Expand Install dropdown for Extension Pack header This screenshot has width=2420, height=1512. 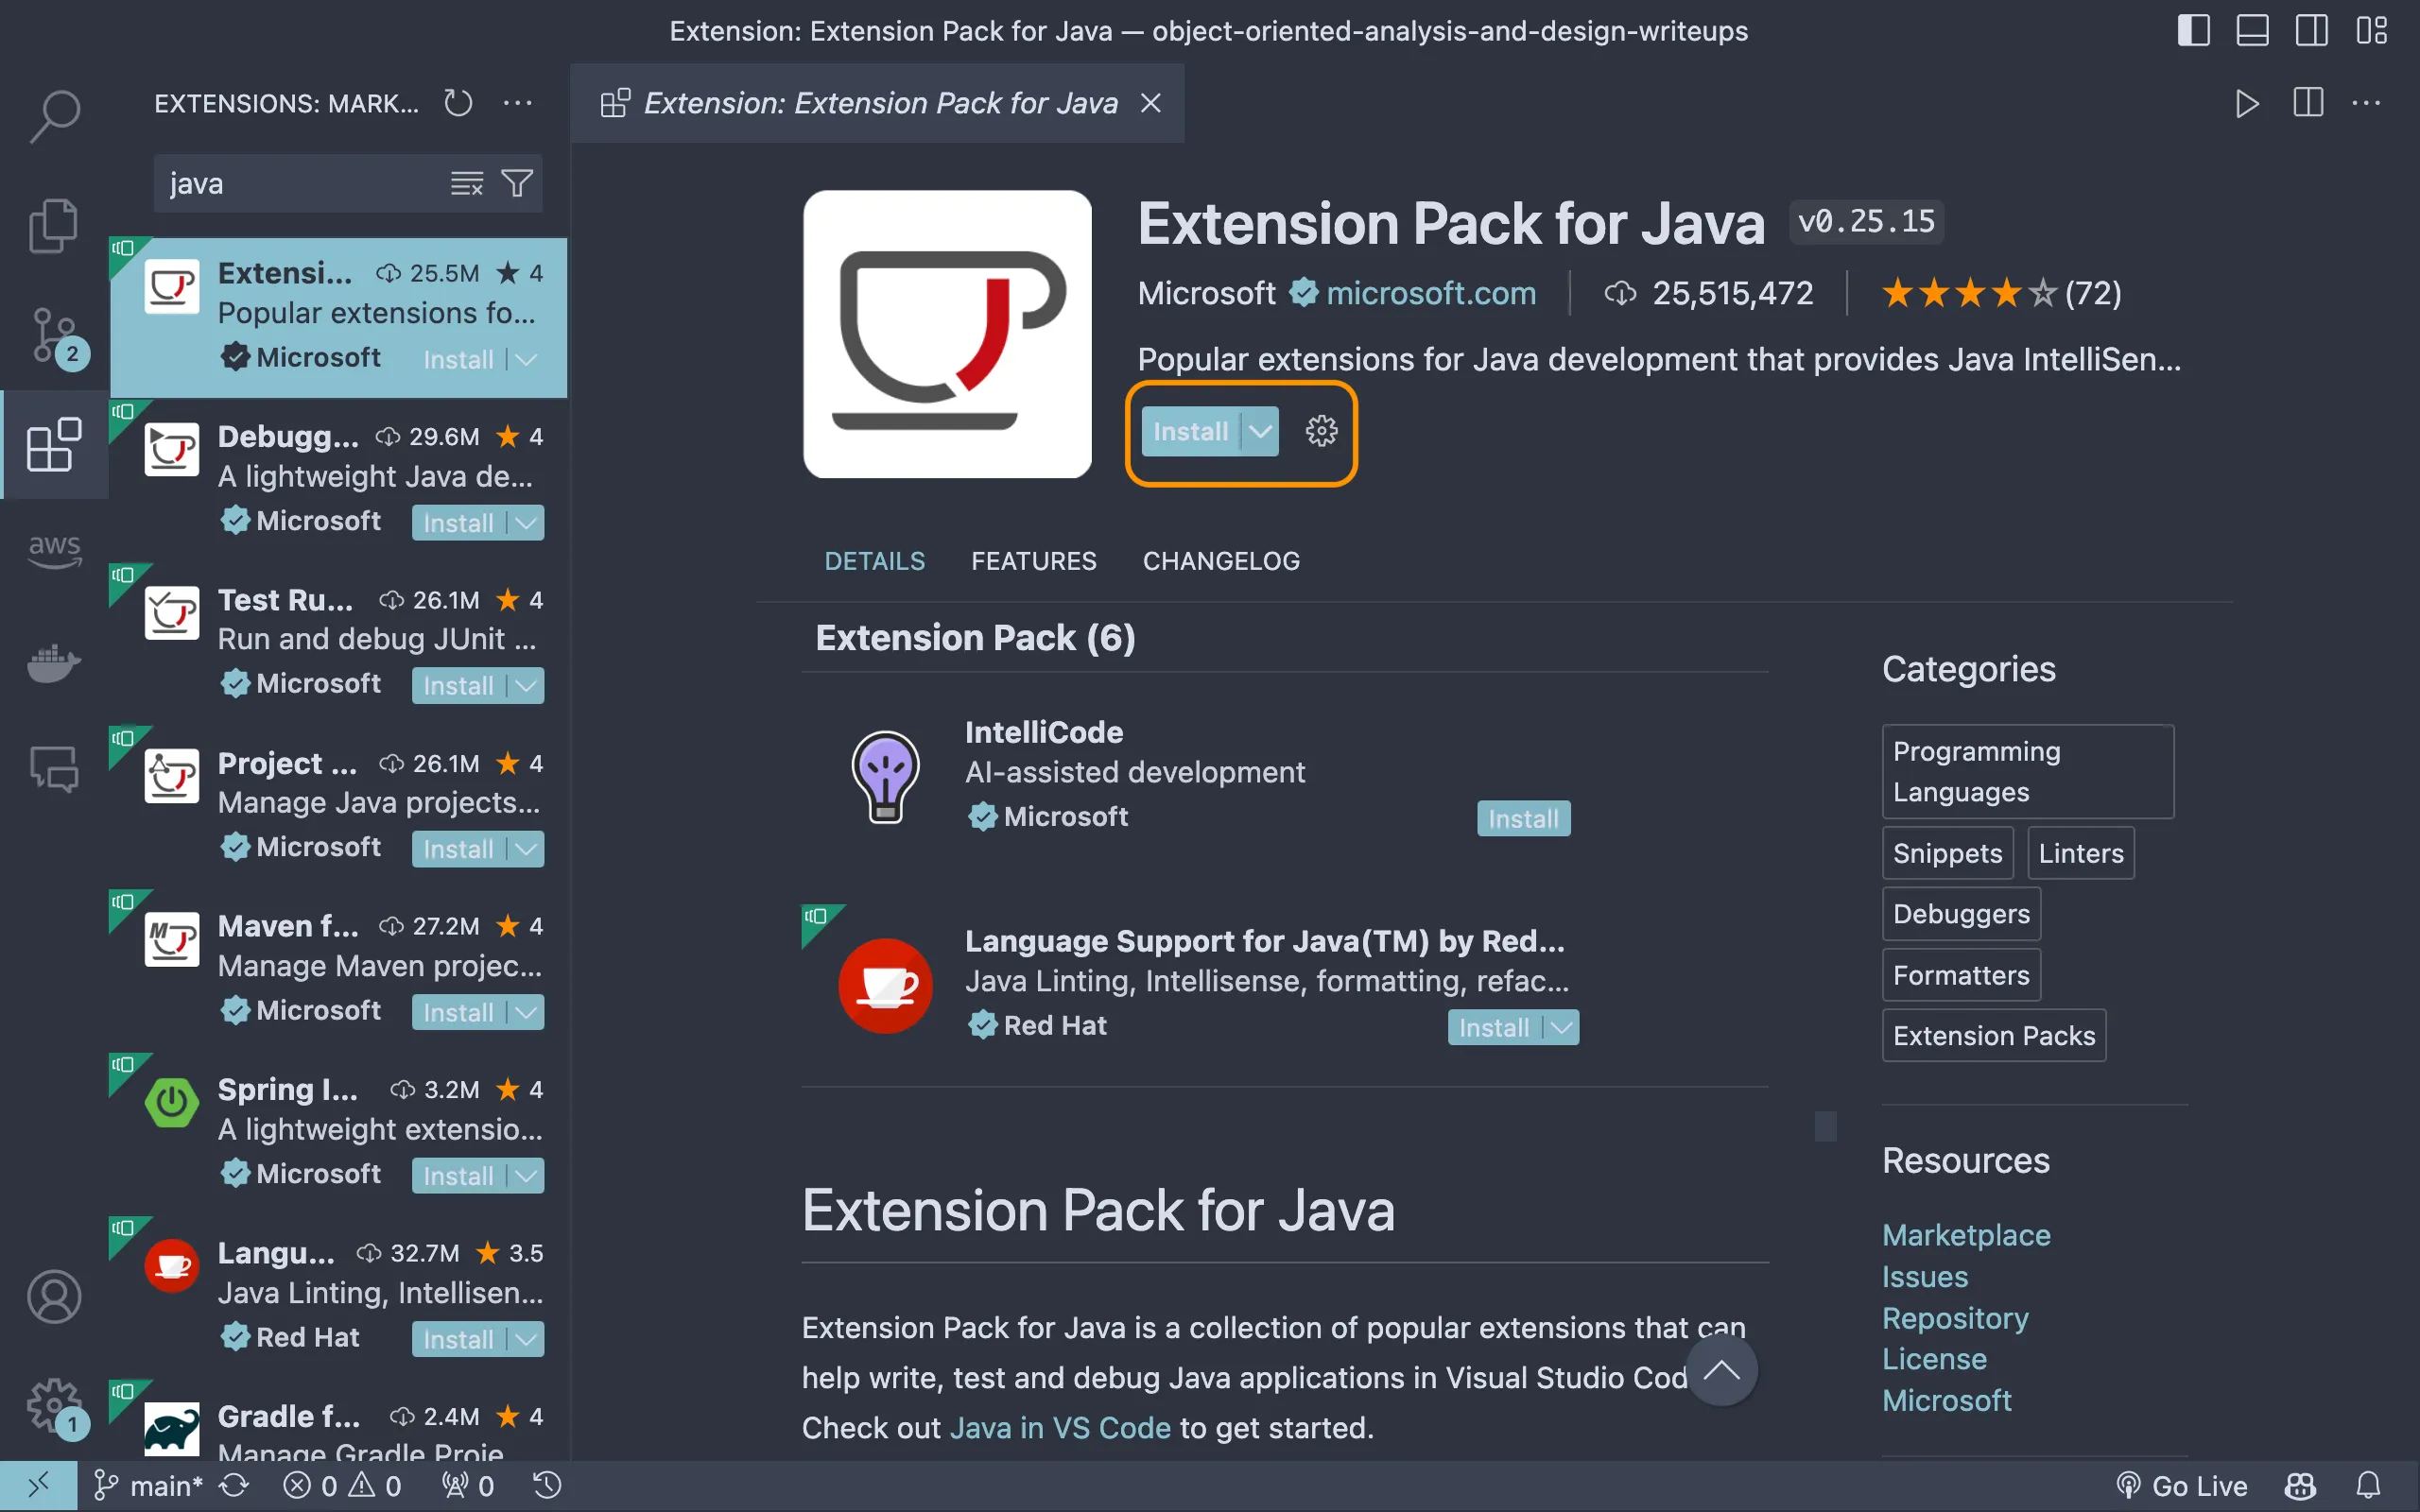click(1260, 431)
